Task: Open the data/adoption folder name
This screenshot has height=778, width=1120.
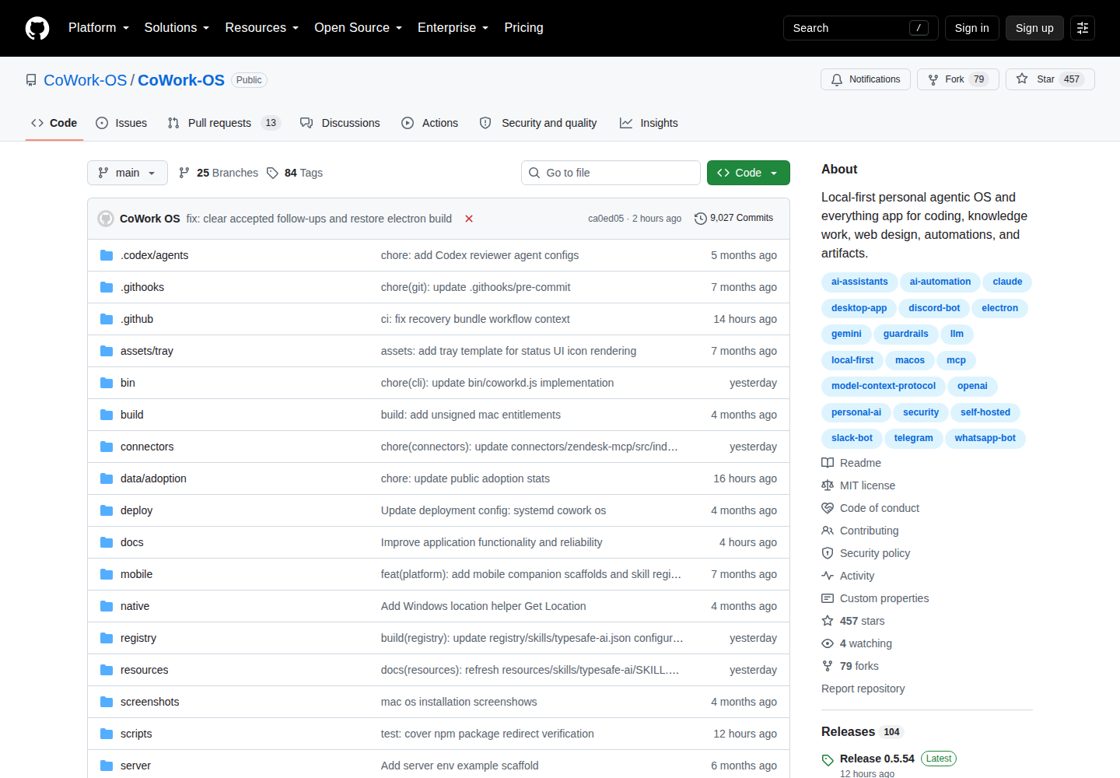Action: pos(153,479)
